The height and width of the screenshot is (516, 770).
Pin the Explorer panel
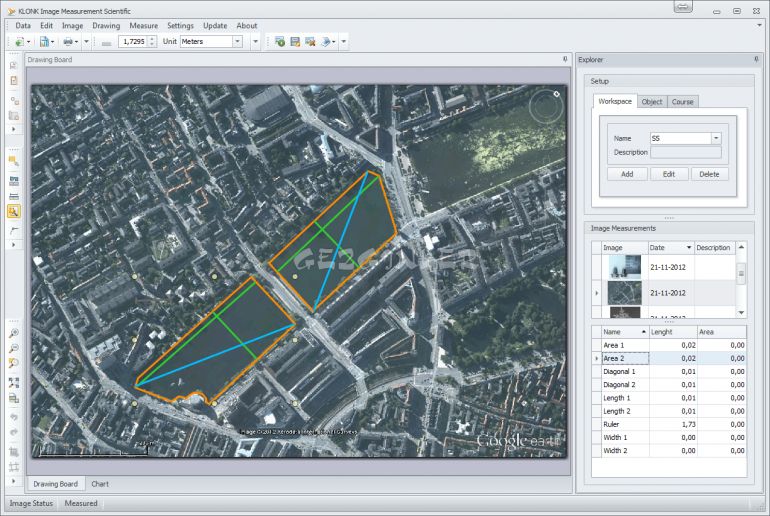[x=756, y=59]
